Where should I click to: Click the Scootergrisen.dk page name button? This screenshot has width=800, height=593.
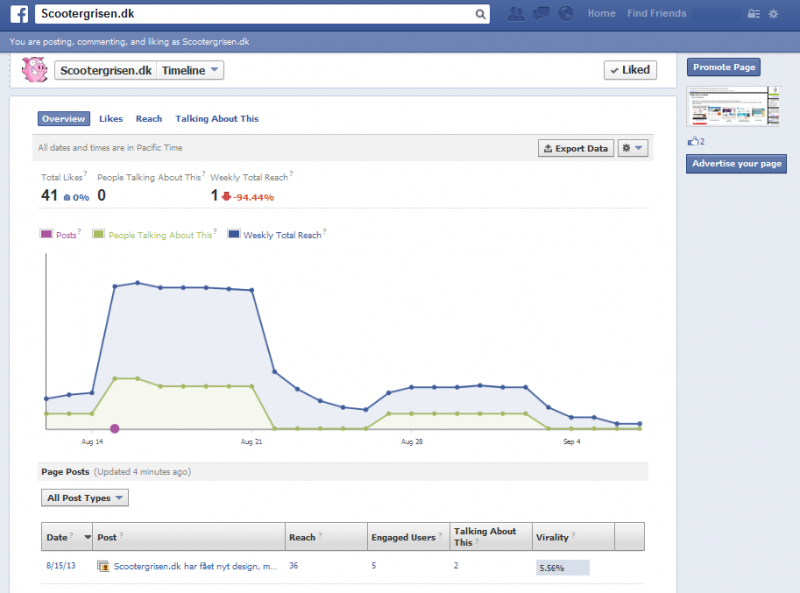click(x=106, y=70)
